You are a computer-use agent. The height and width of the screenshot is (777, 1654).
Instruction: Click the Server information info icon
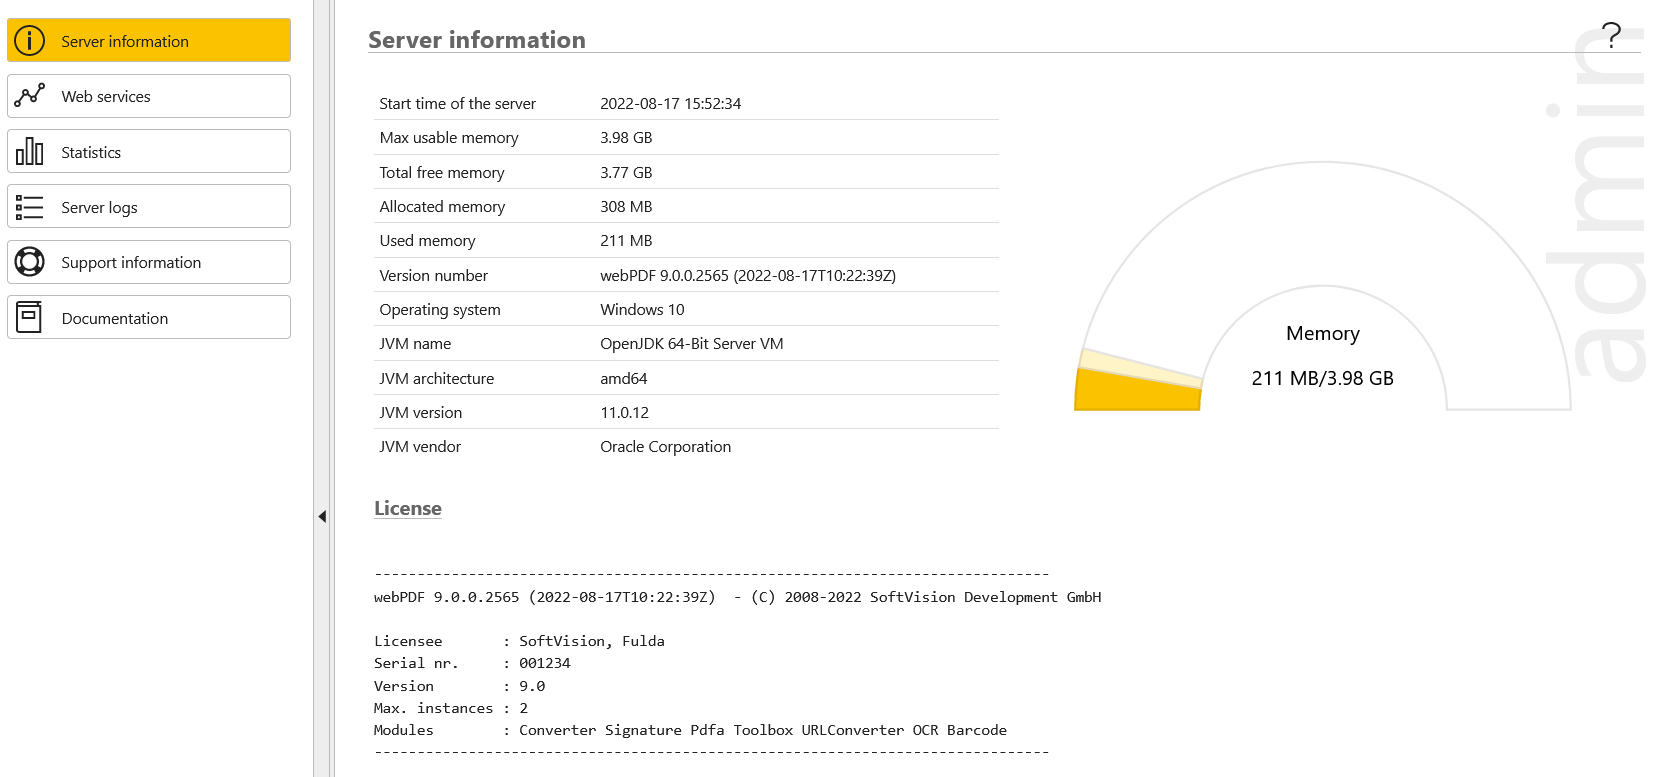30,41
